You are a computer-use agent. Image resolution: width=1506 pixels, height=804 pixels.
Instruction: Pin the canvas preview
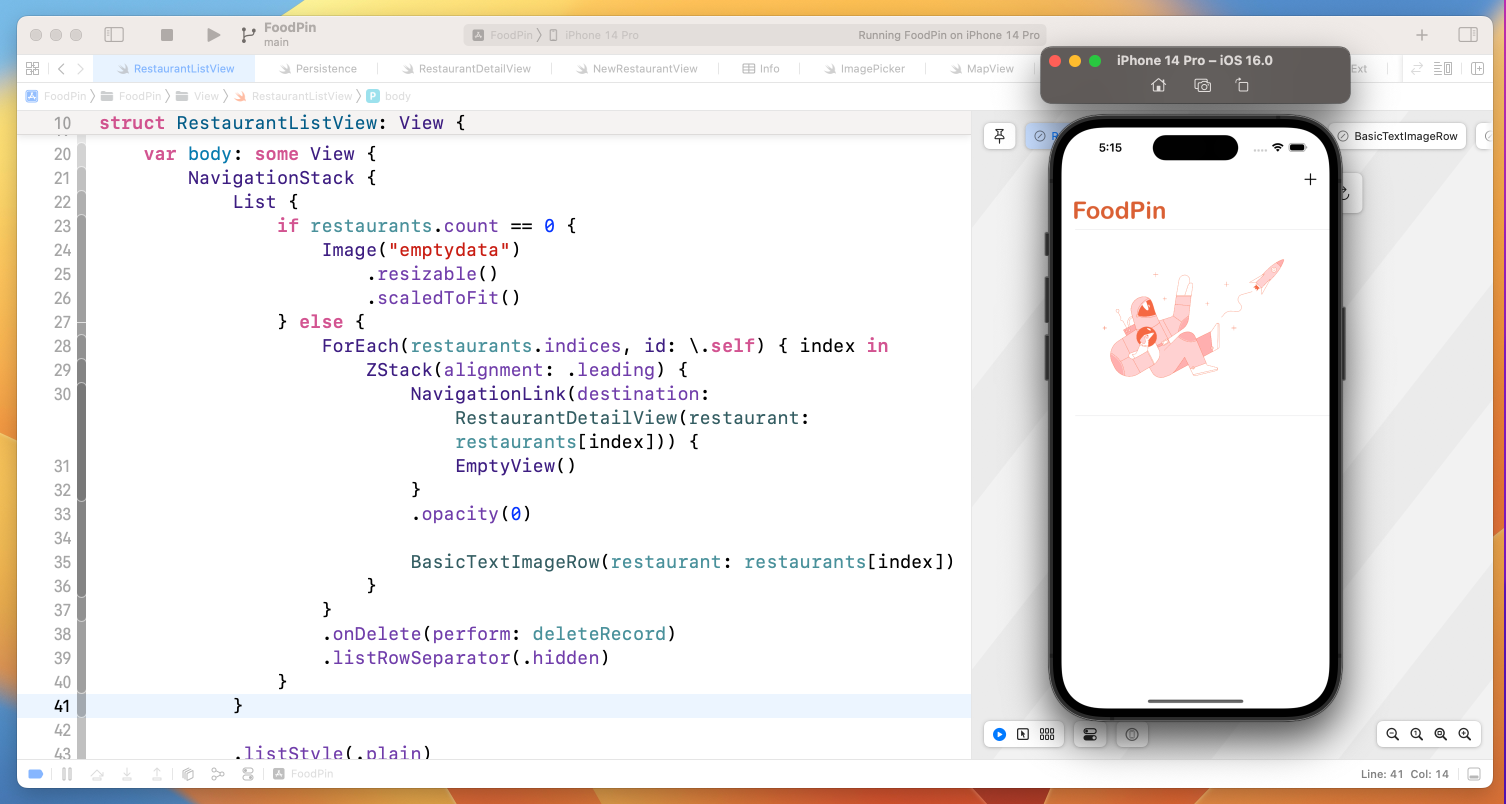click(999, 136)
